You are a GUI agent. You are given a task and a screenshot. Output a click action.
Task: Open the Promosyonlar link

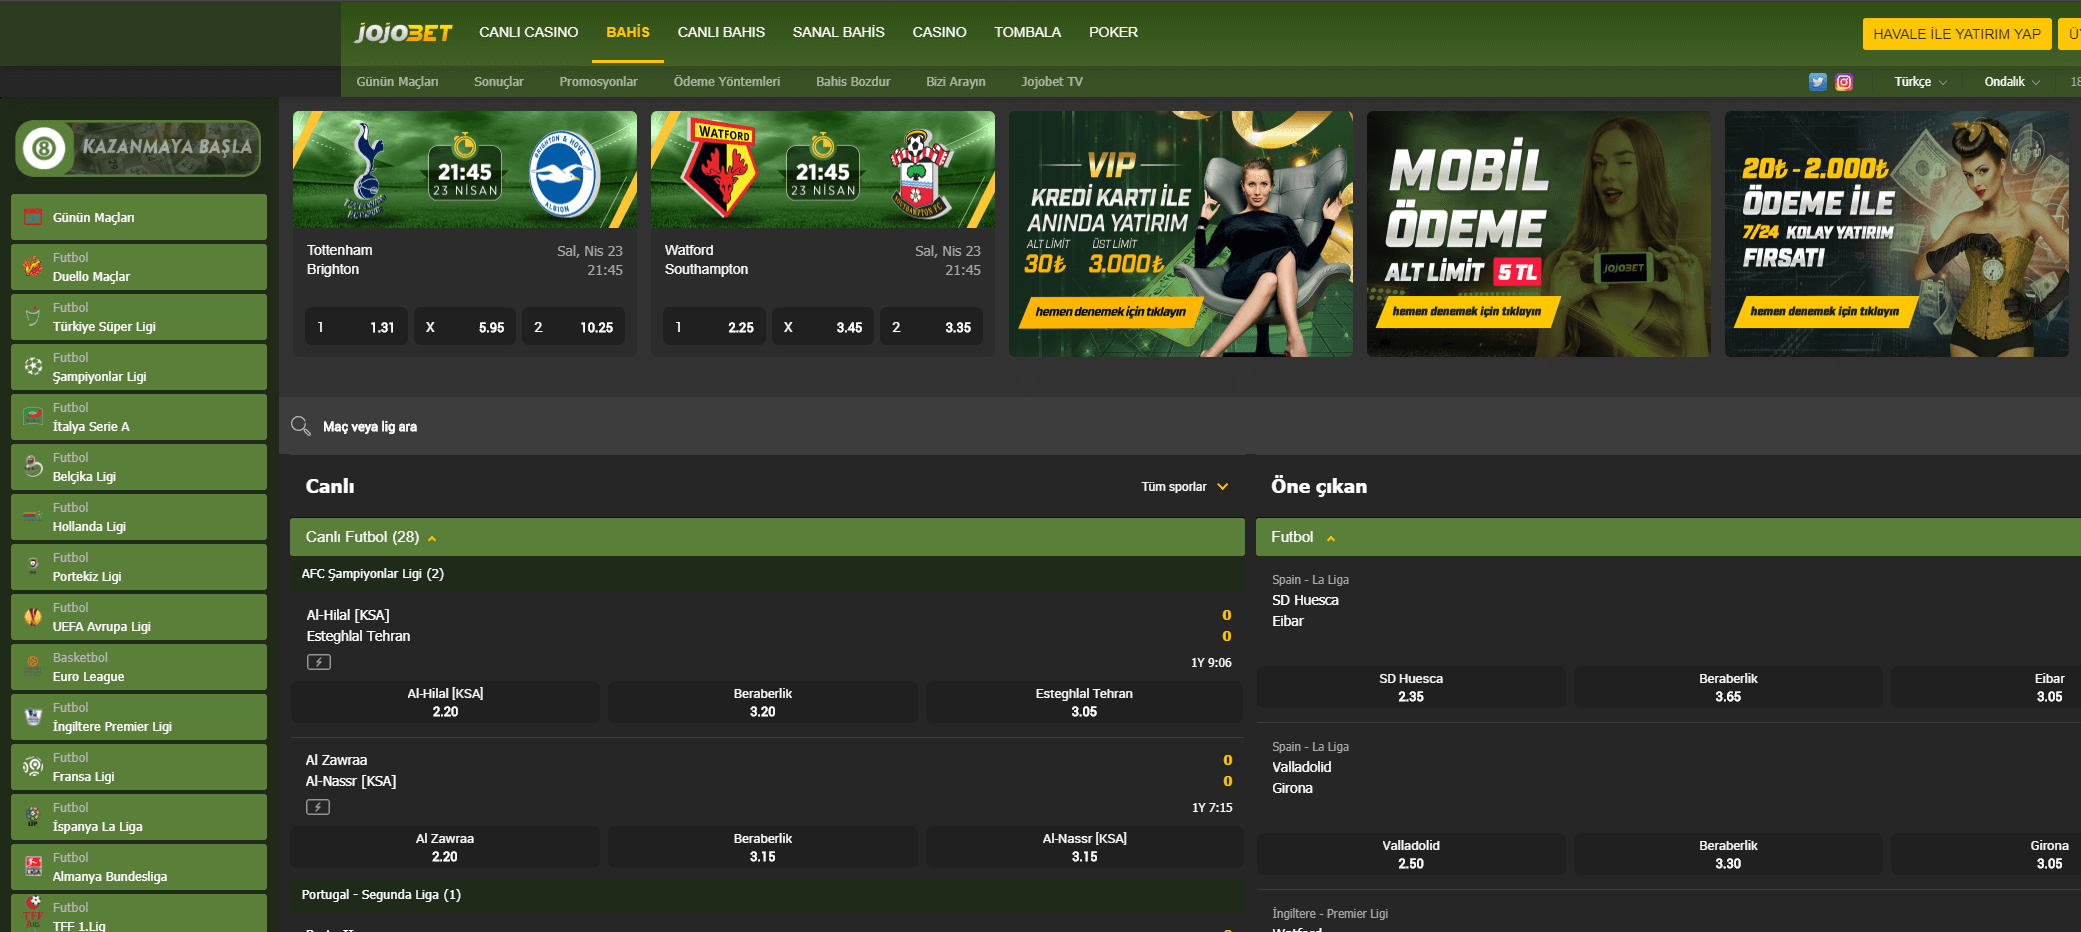click(x=598, y=82)
